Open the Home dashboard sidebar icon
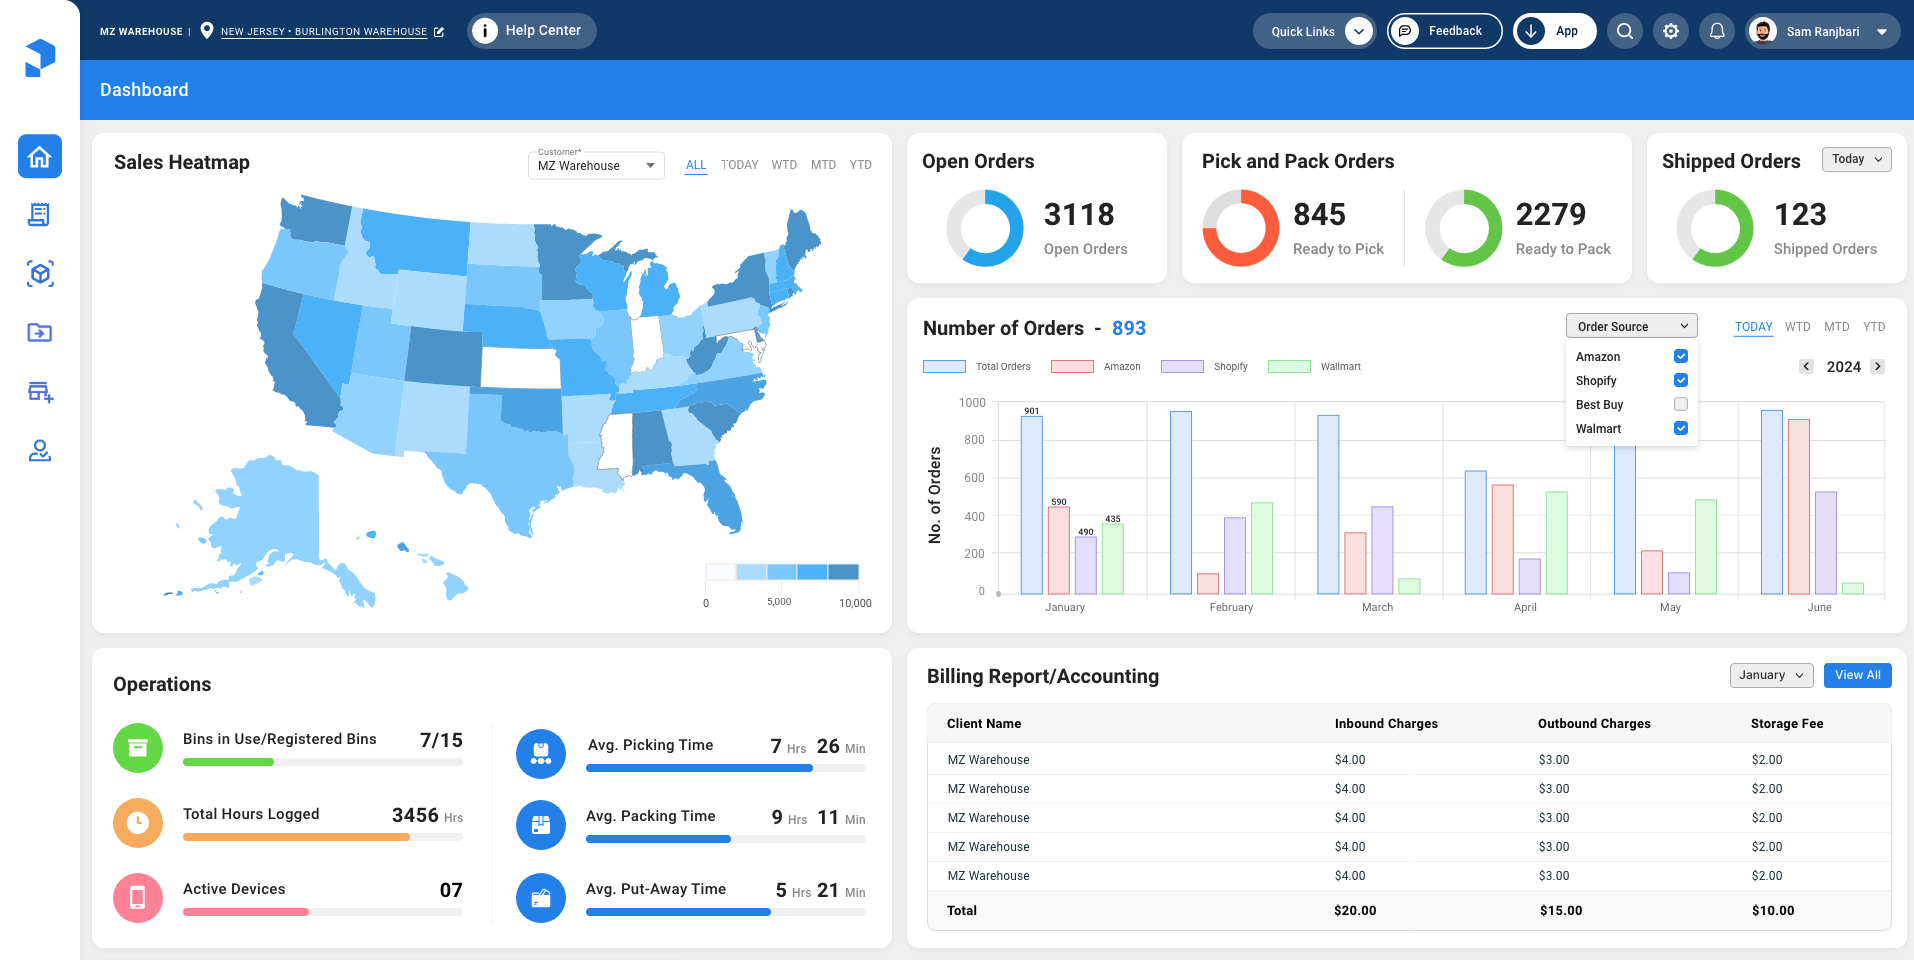Screen dimensions: 1914x960 tap(40, 157)
